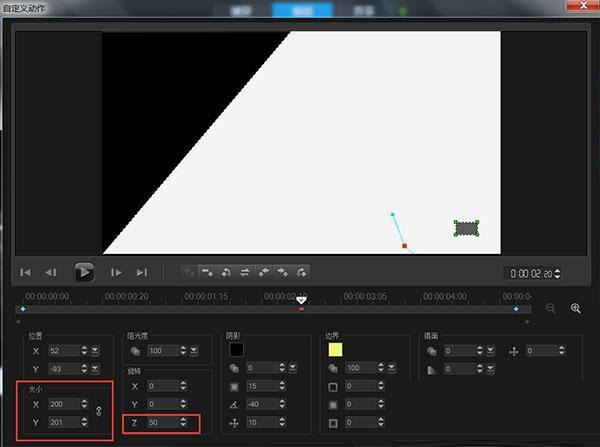Click the border blur value field
This screenshot has height=447, width=600.
pyautogui.click(x=361, y=404)
